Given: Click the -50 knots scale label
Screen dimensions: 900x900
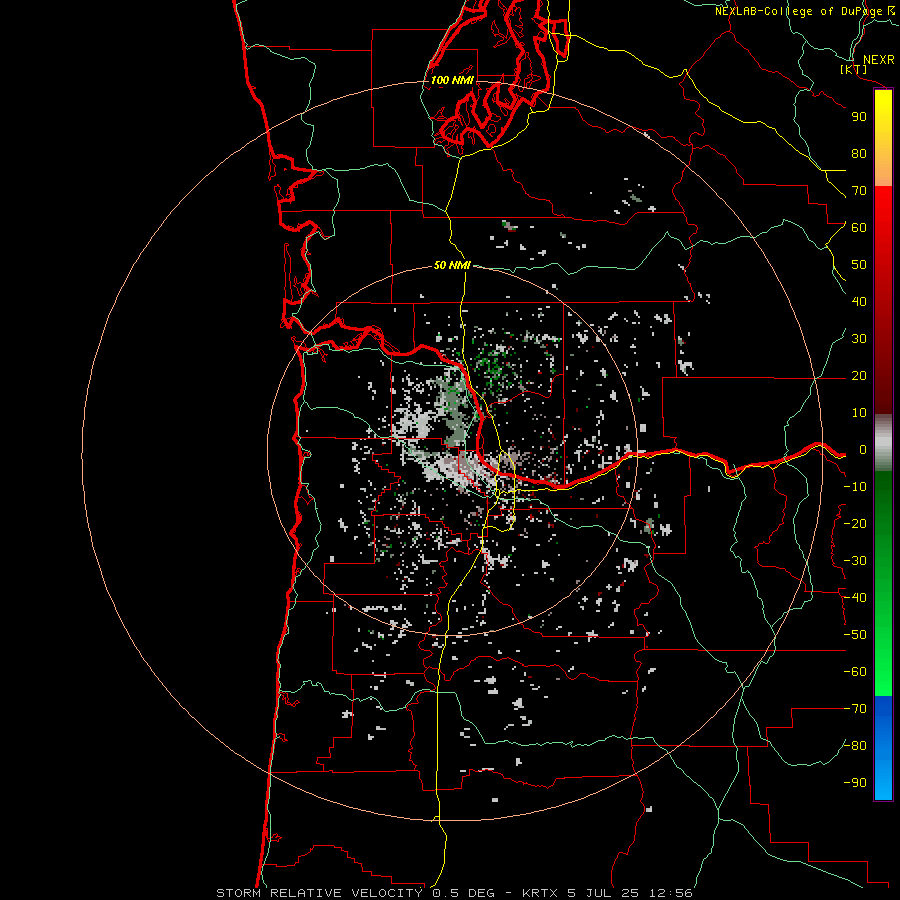Looking at the screenshot, I should point(855,635).
